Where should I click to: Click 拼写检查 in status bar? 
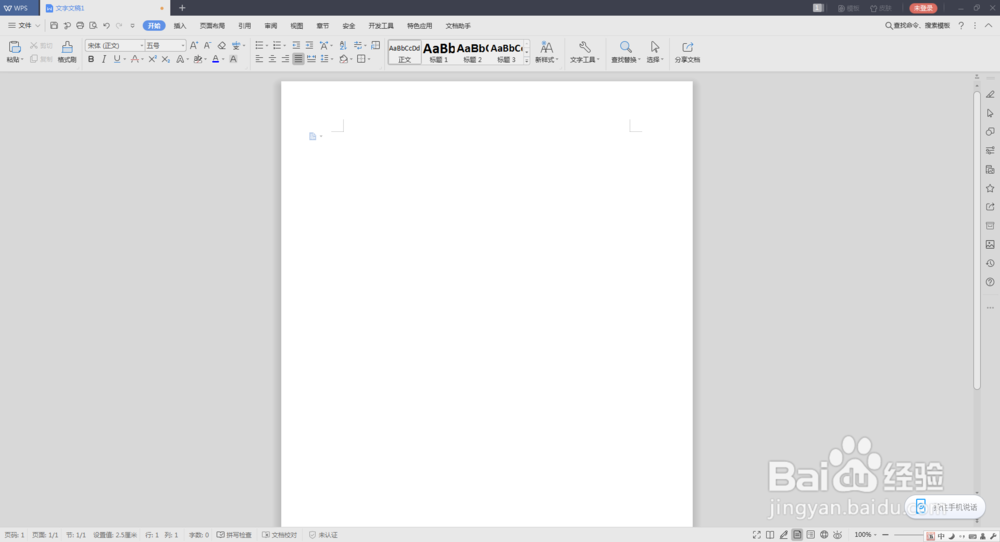coord(234,535)
